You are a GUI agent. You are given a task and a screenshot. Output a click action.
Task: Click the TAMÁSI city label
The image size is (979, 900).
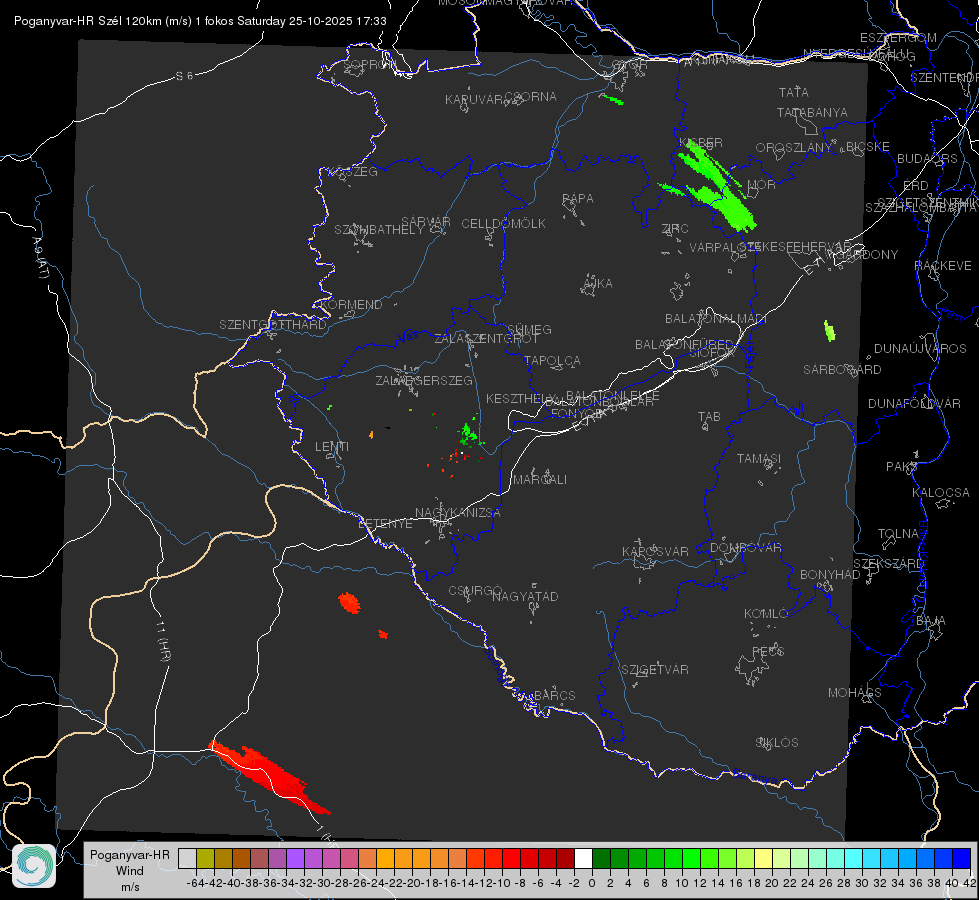click(x=759, y=458)
